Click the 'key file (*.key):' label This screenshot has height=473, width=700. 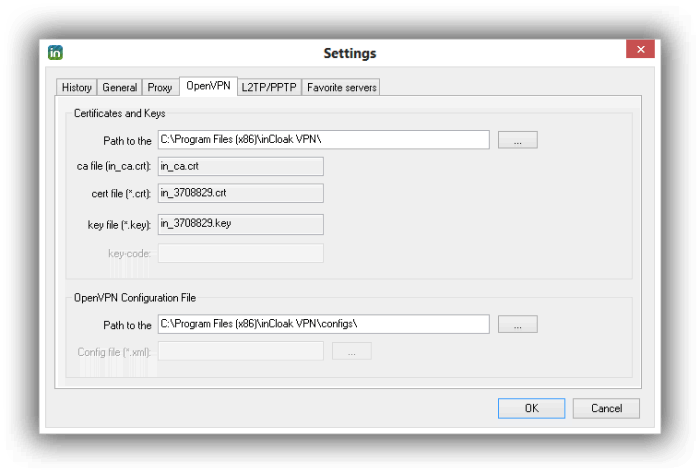point(119,225)
